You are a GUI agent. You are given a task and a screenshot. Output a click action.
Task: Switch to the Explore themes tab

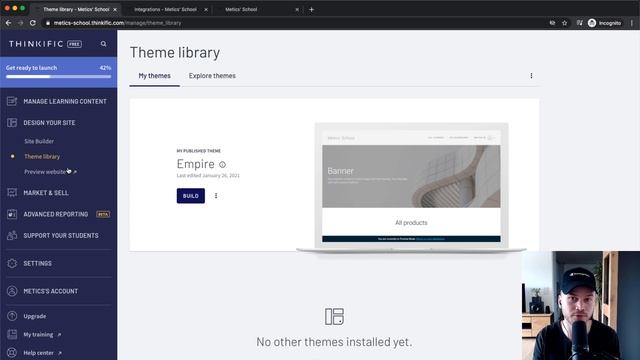click(x=212, y=76)
